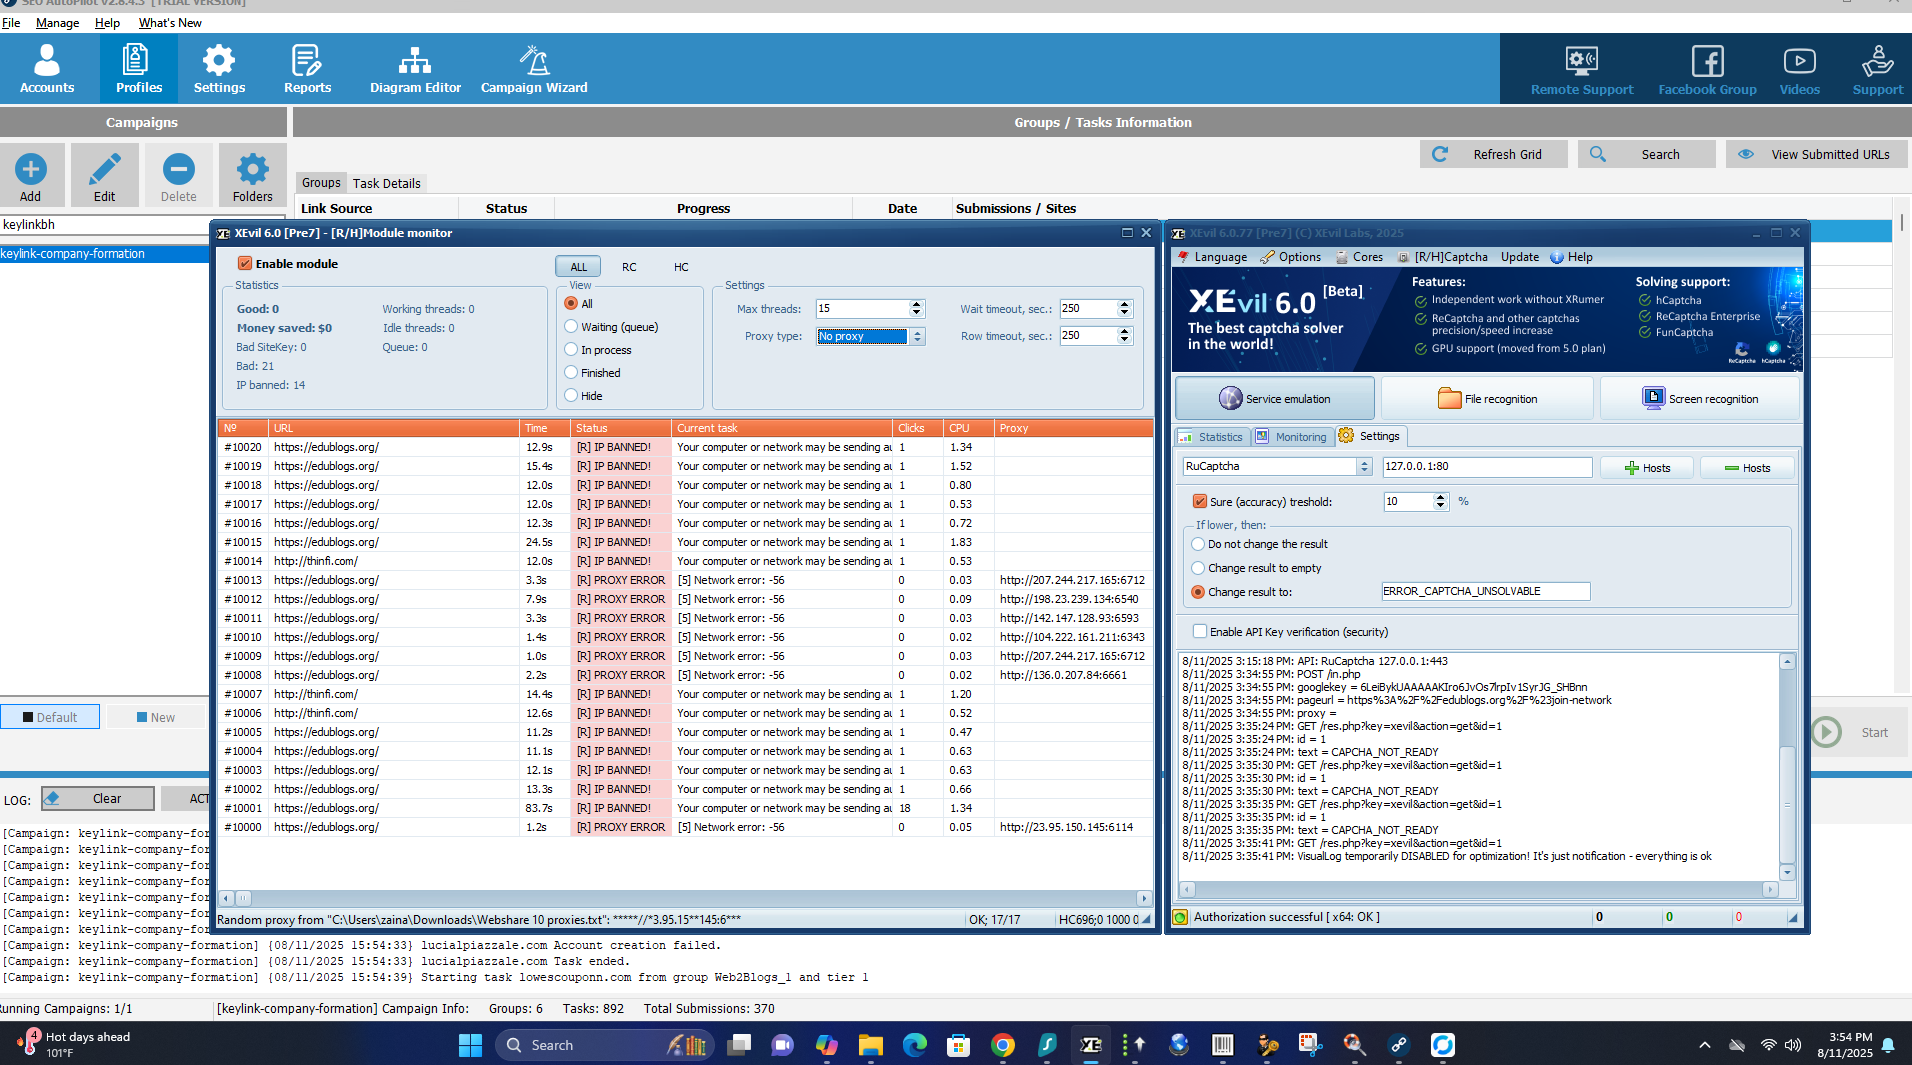Viewport: 1912px width, 1065px height.
Task: Switch to Task Details tab
Action: coord(386,183)
